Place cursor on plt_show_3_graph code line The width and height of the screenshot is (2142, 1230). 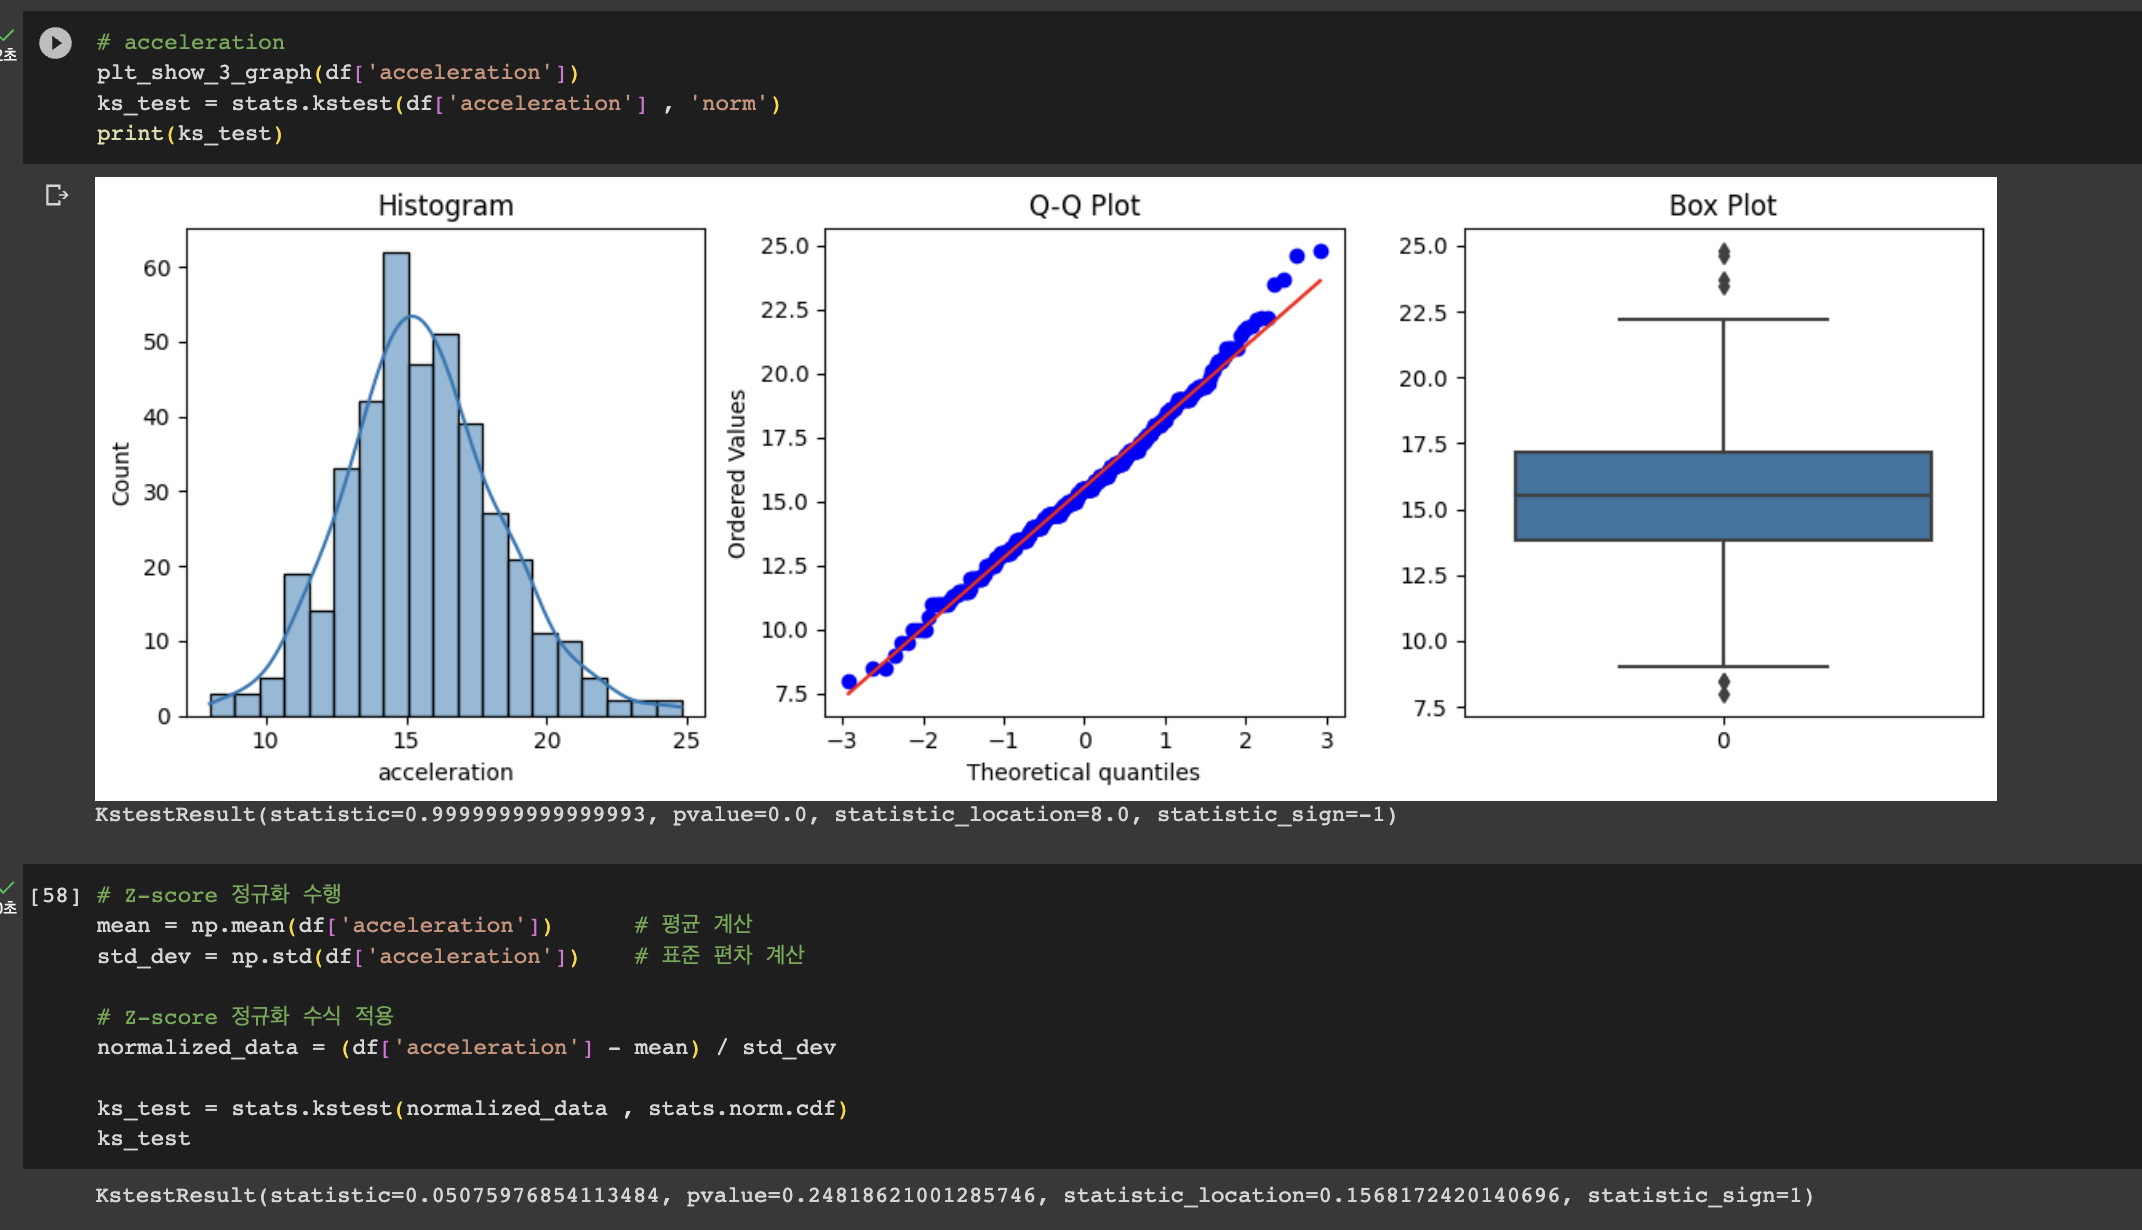pos(337,73)
